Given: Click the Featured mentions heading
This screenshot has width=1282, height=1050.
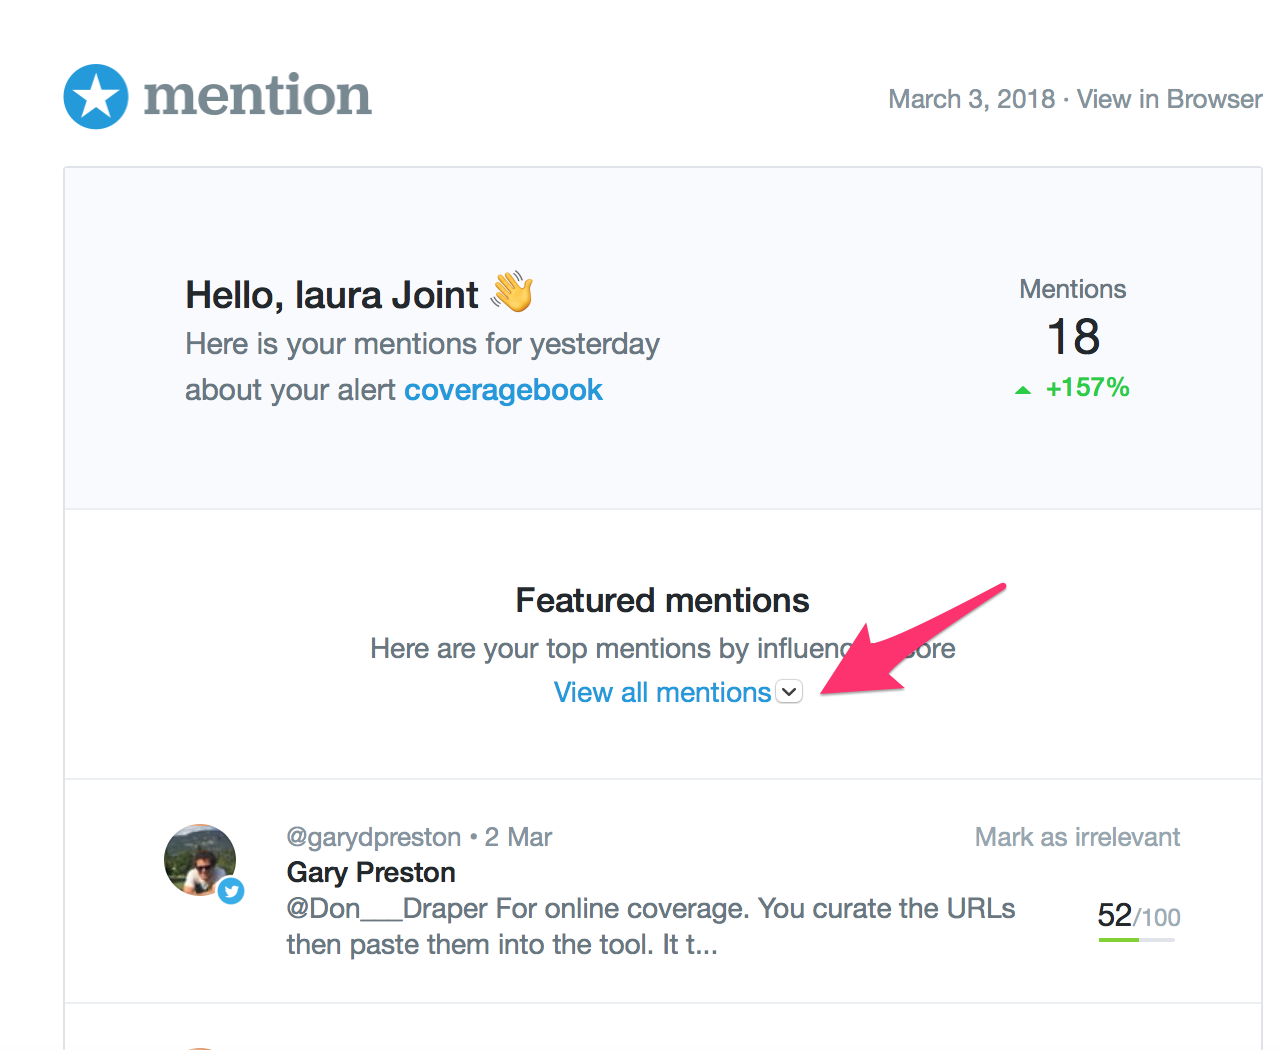Looking at the screenshot, I should click(x=662, y=600).
